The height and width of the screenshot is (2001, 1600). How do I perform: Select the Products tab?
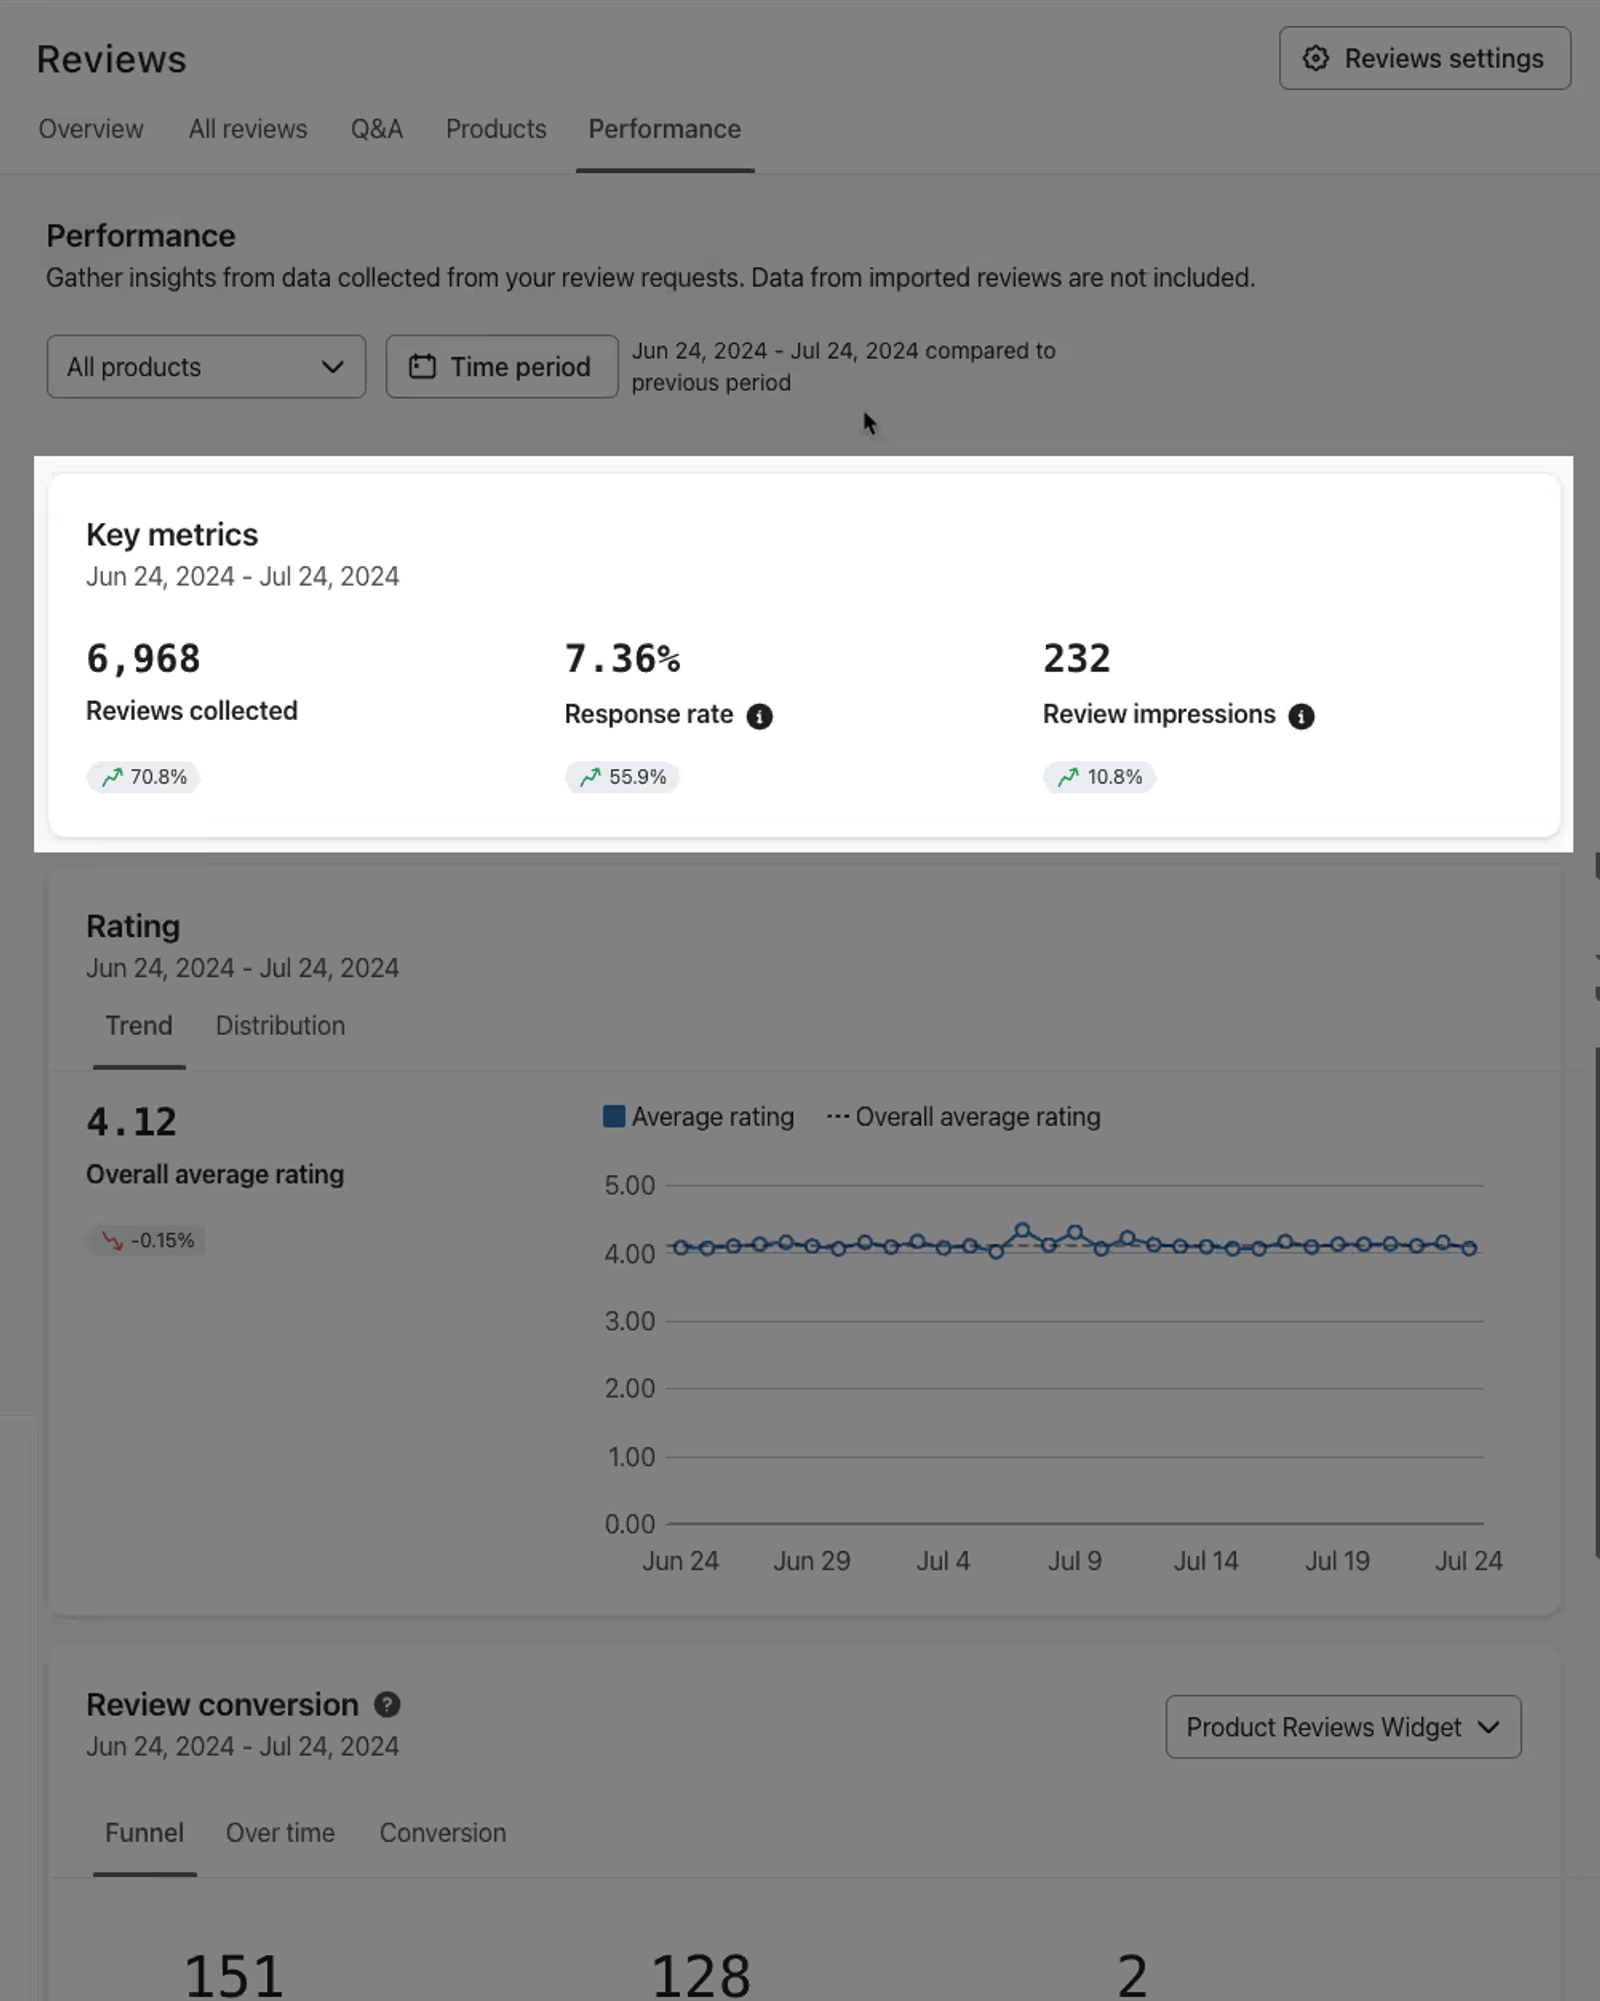(x=496, y=129)
